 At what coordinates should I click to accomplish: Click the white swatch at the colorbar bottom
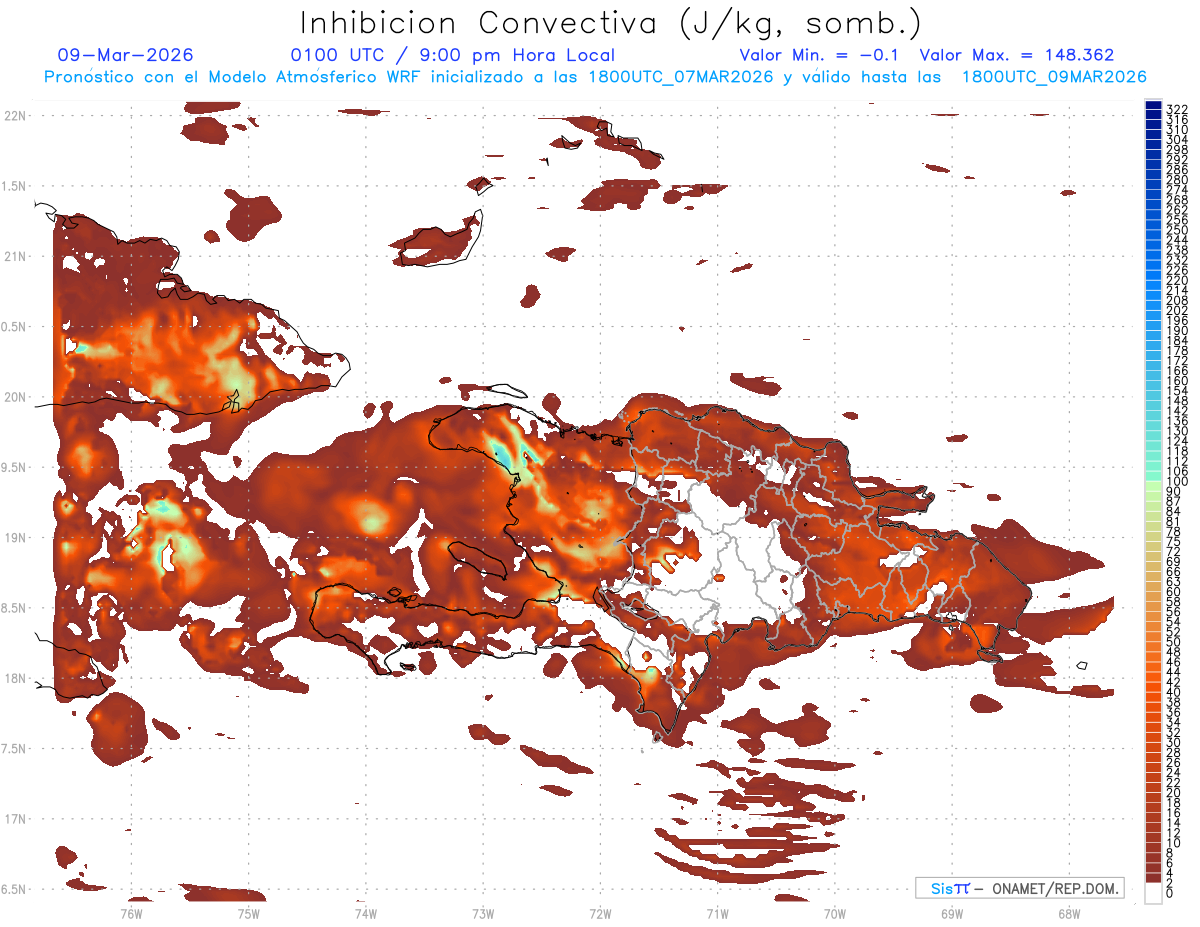[1153, 892]
